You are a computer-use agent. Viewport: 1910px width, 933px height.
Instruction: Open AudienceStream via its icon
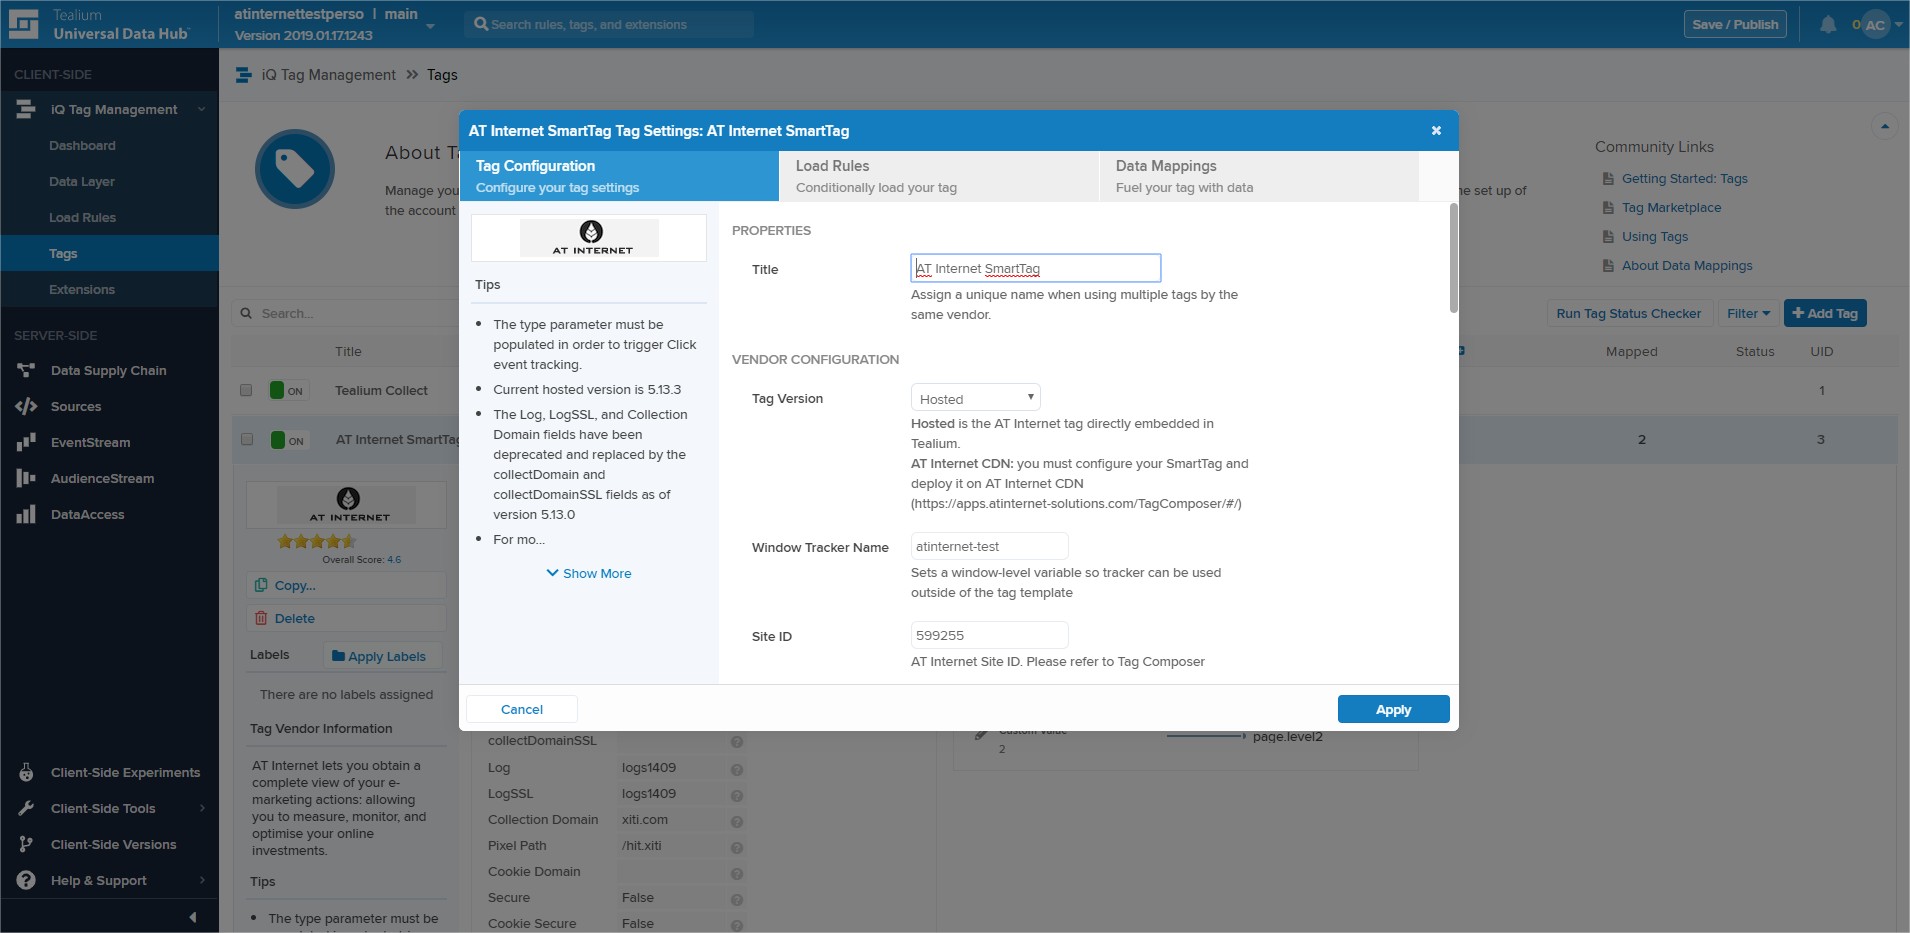(26, 478)
